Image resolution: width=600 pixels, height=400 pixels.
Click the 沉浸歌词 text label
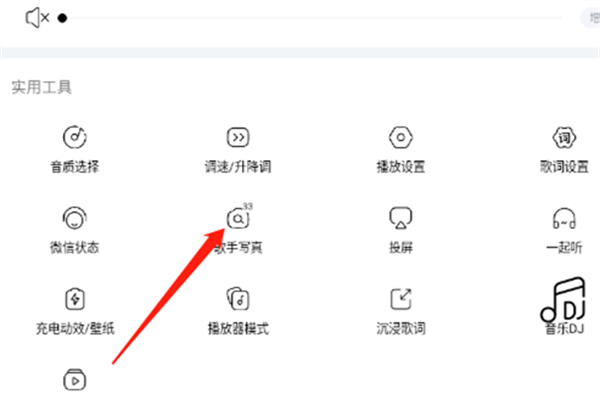(x=401, y=328)
